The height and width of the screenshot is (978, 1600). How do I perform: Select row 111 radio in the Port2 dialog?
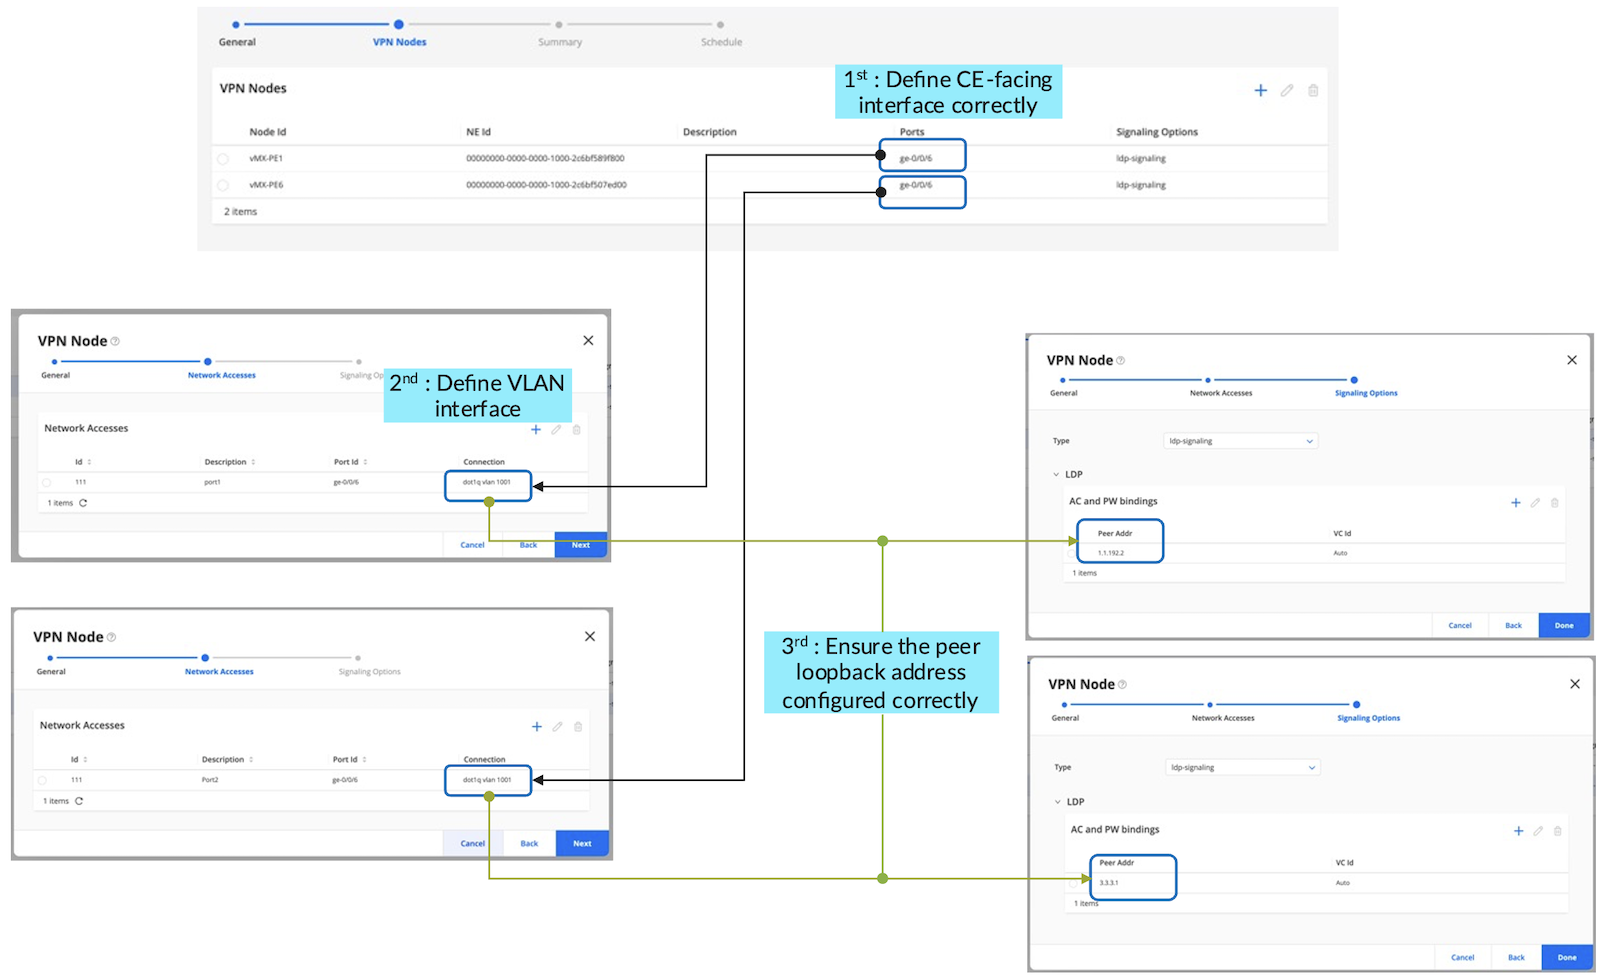coord(42,780)
